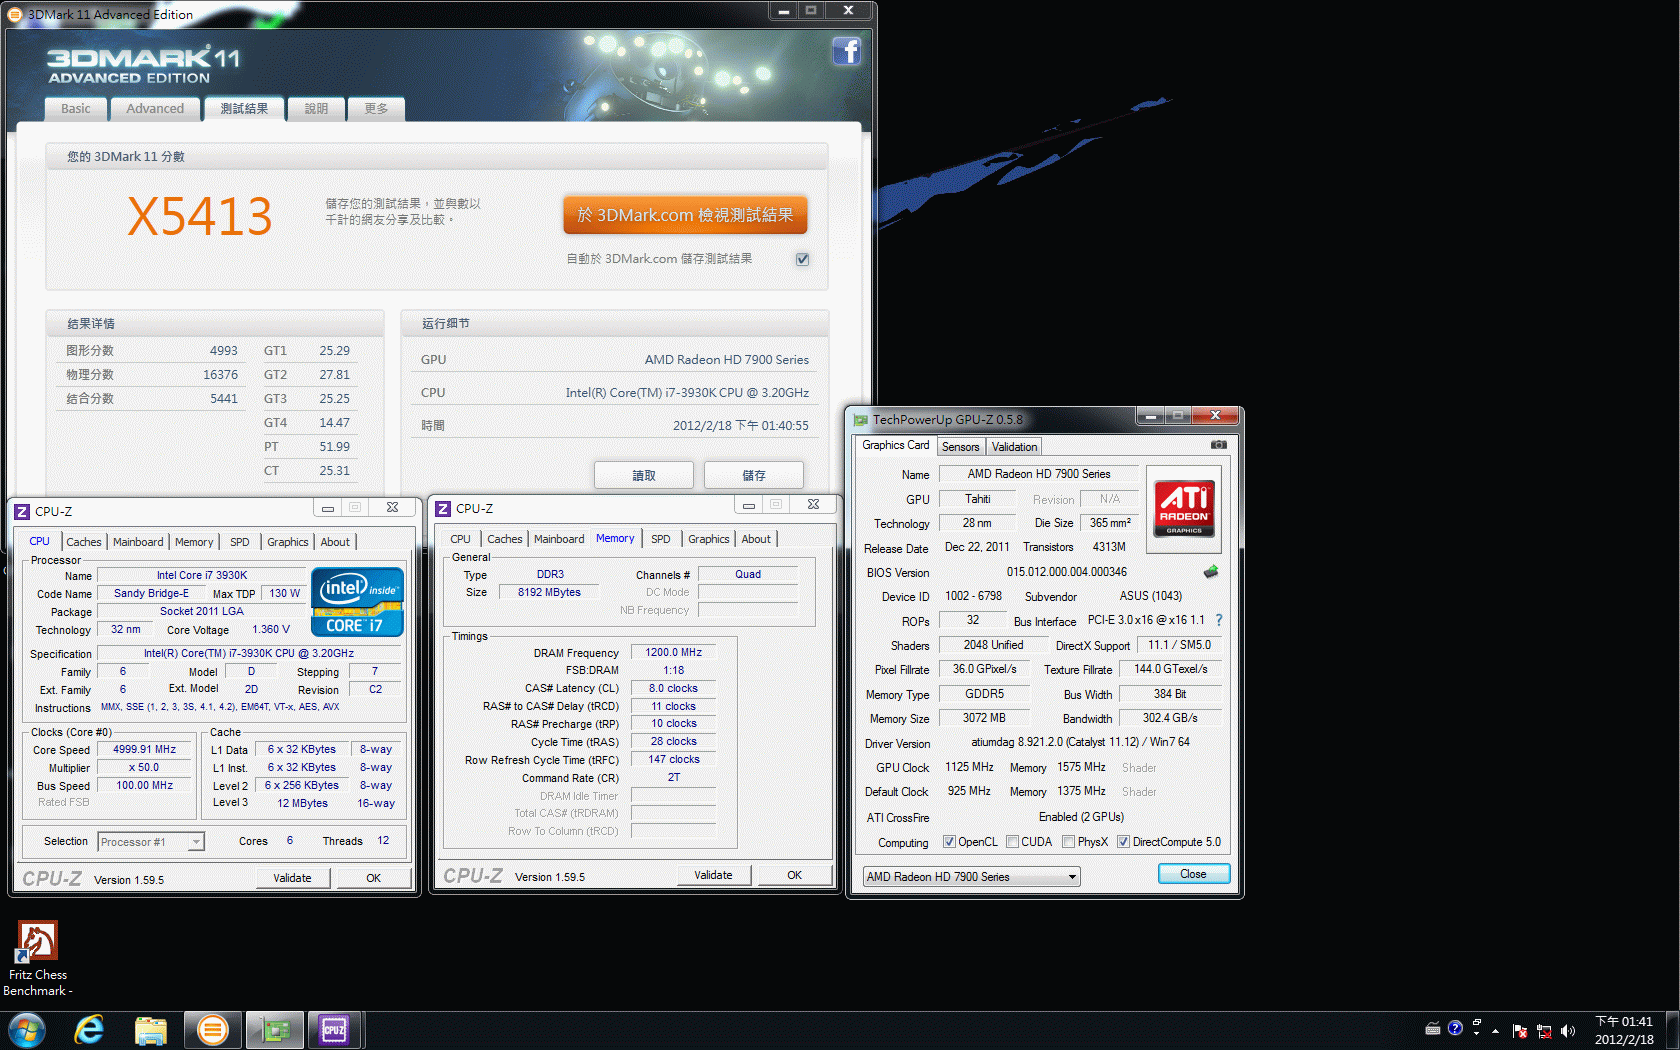Open Windows Explorer folder on taskbar
This screenshot has width=1680, height=1050.
click(151, 1030)
